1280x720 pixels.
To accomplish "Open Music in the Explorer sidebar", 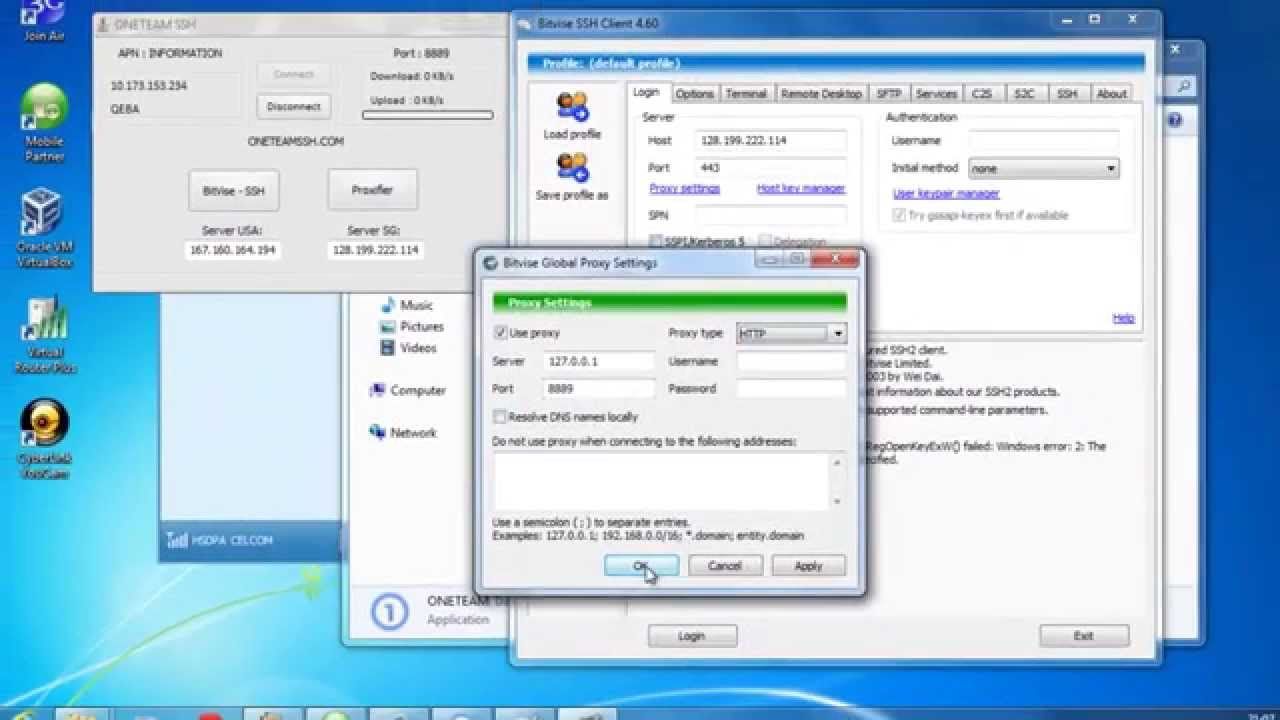I will tap(406, 305).
